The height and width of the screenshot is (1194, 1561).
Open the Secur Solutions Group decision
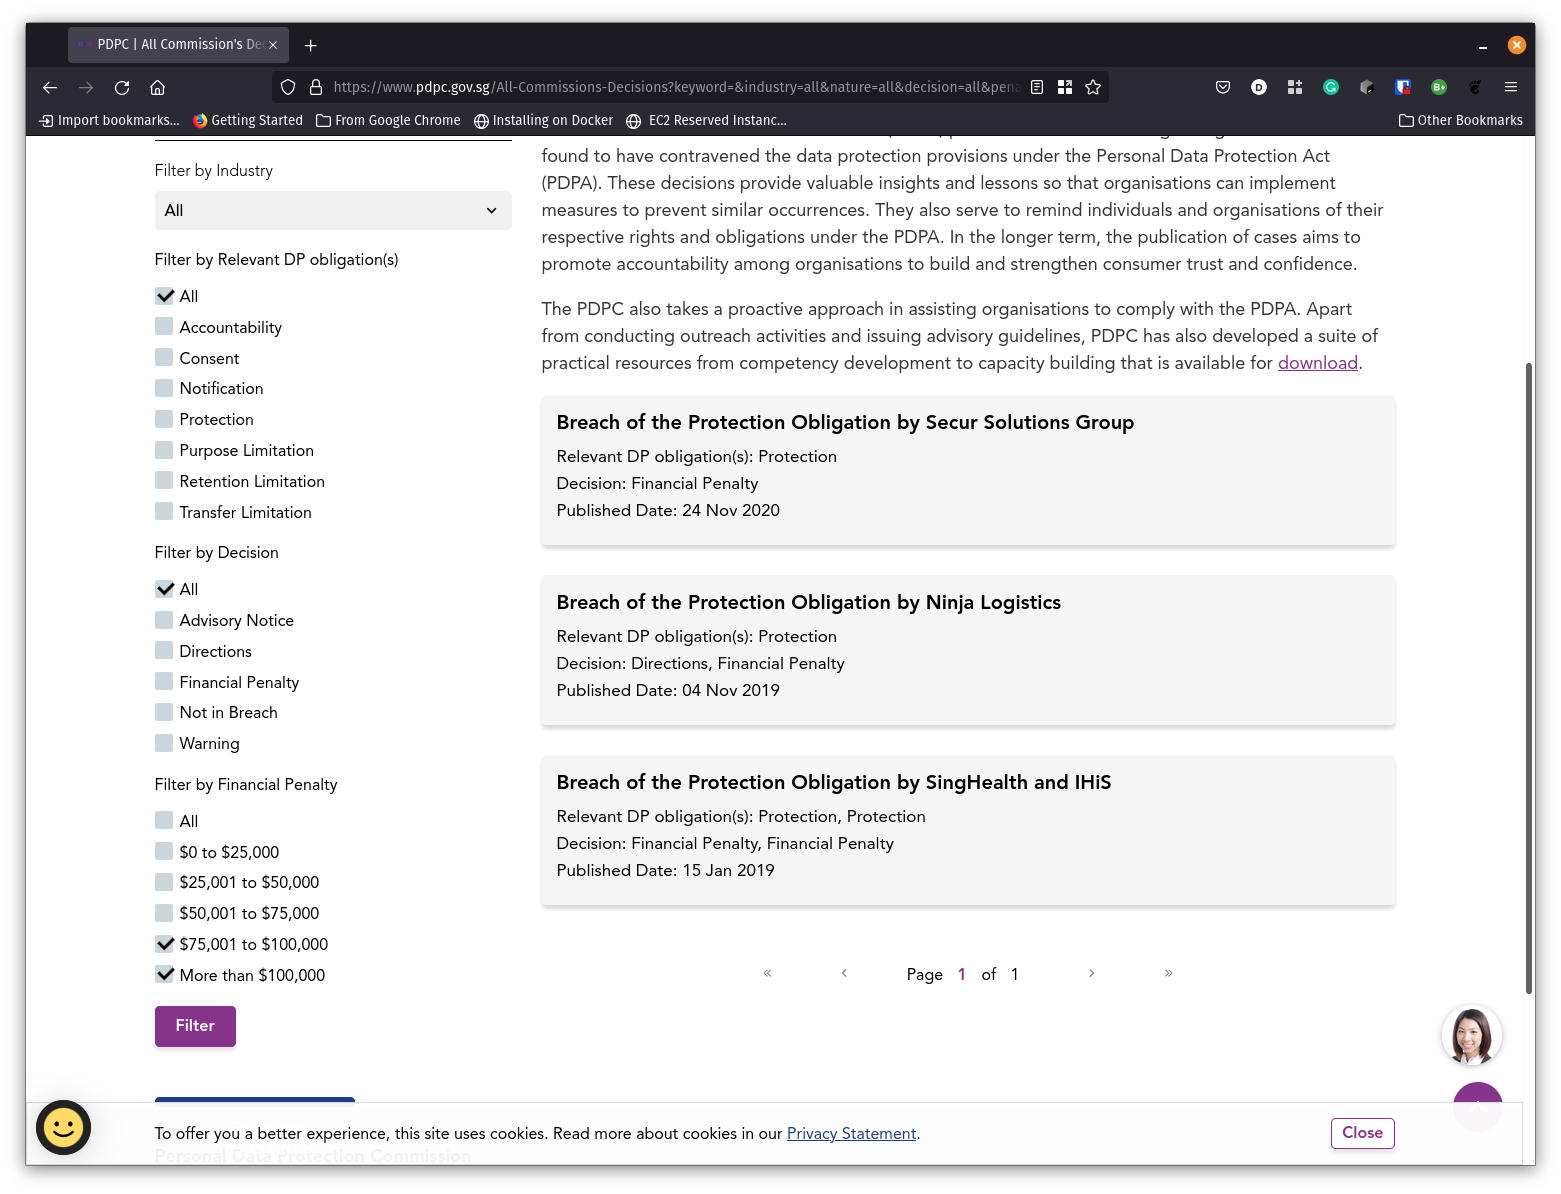pos(845,423)
